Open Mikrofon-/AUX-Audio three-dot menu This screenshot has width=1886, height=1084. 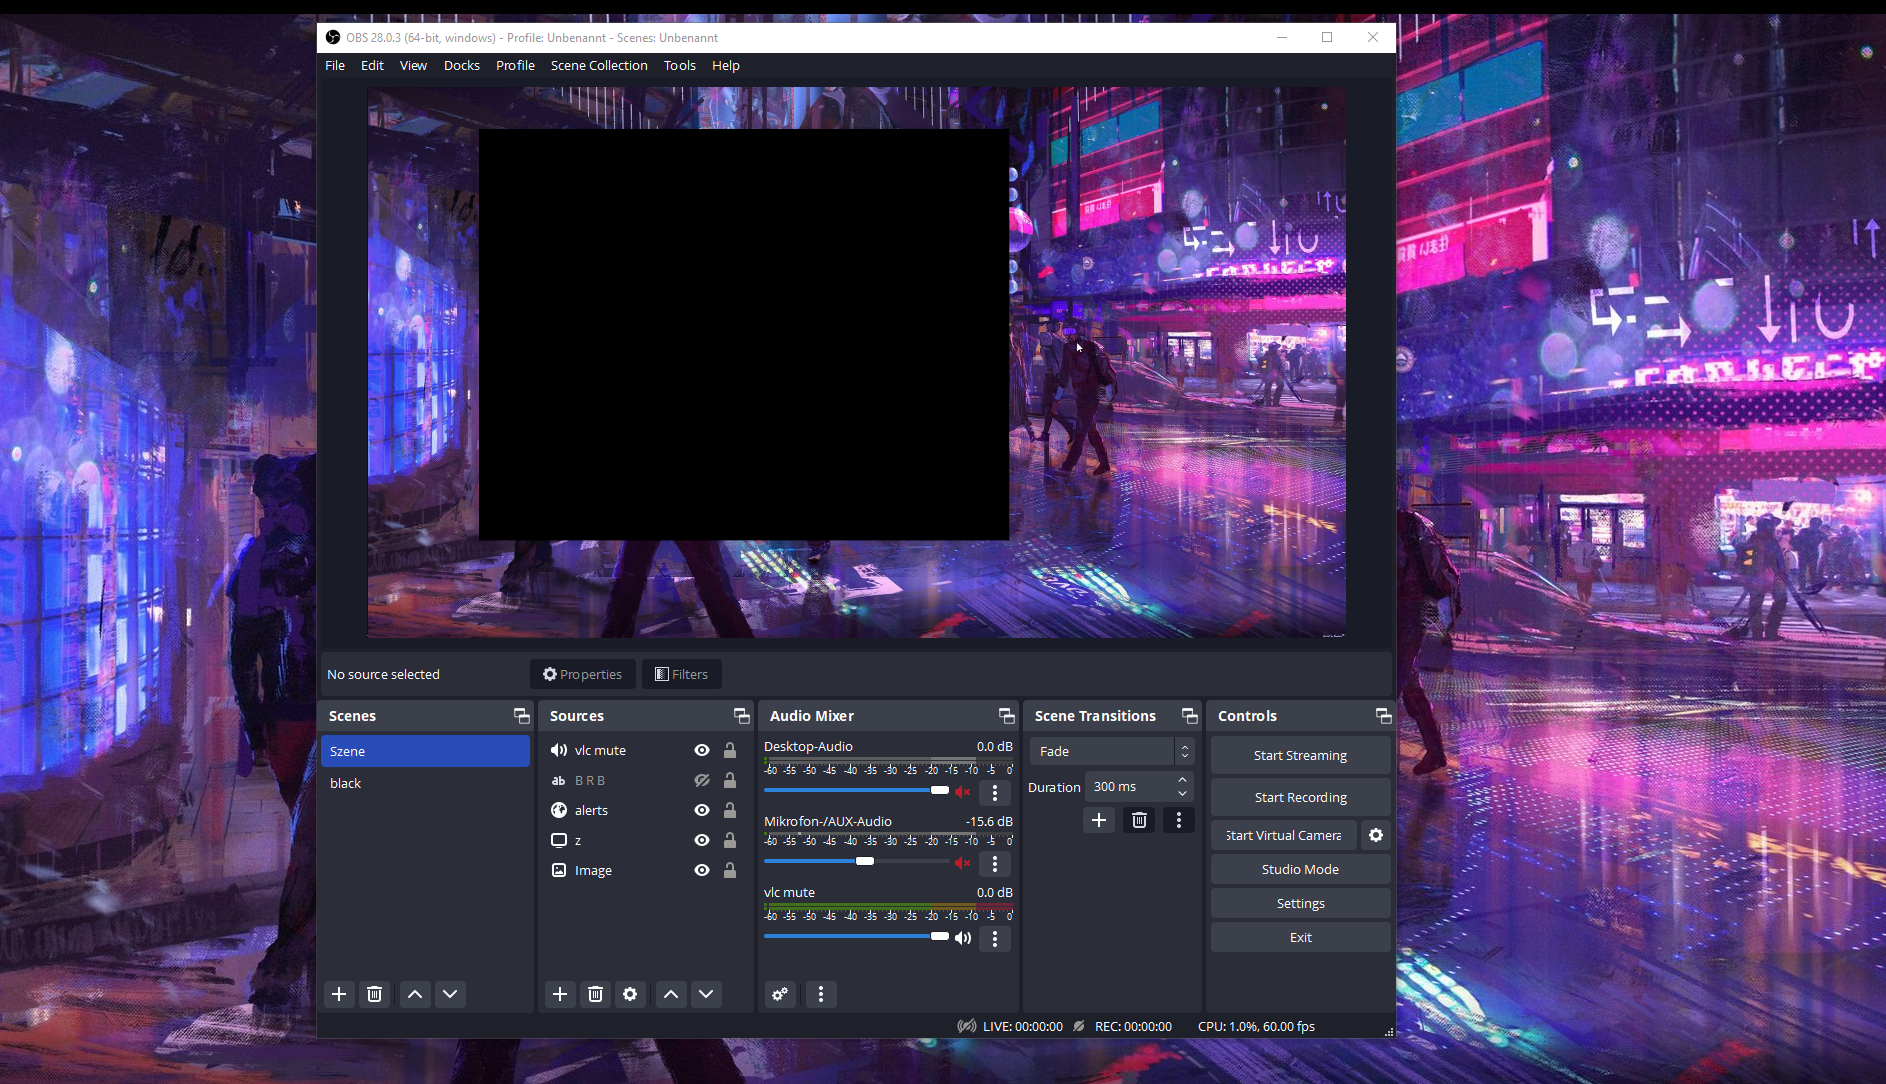point(995,864)
